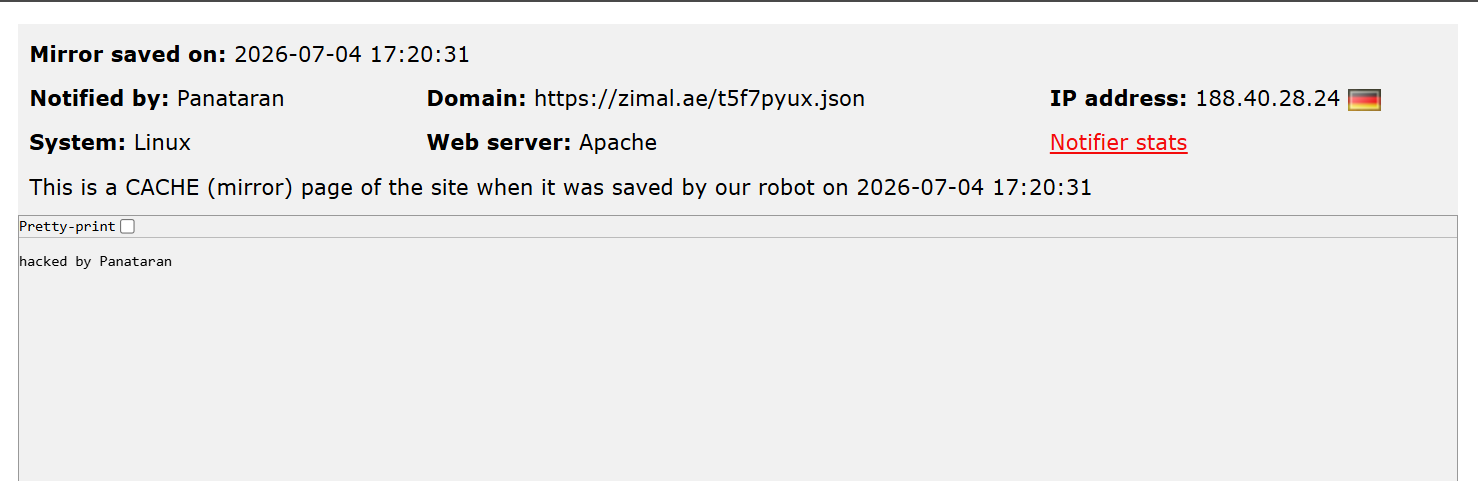
Task: Click the System Linux value
Action: (162, 143)
